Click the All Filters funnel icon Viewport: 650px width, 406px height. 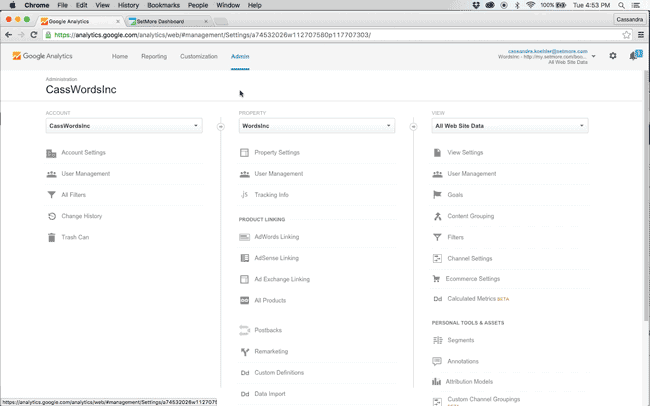click(x=51, y=195)
